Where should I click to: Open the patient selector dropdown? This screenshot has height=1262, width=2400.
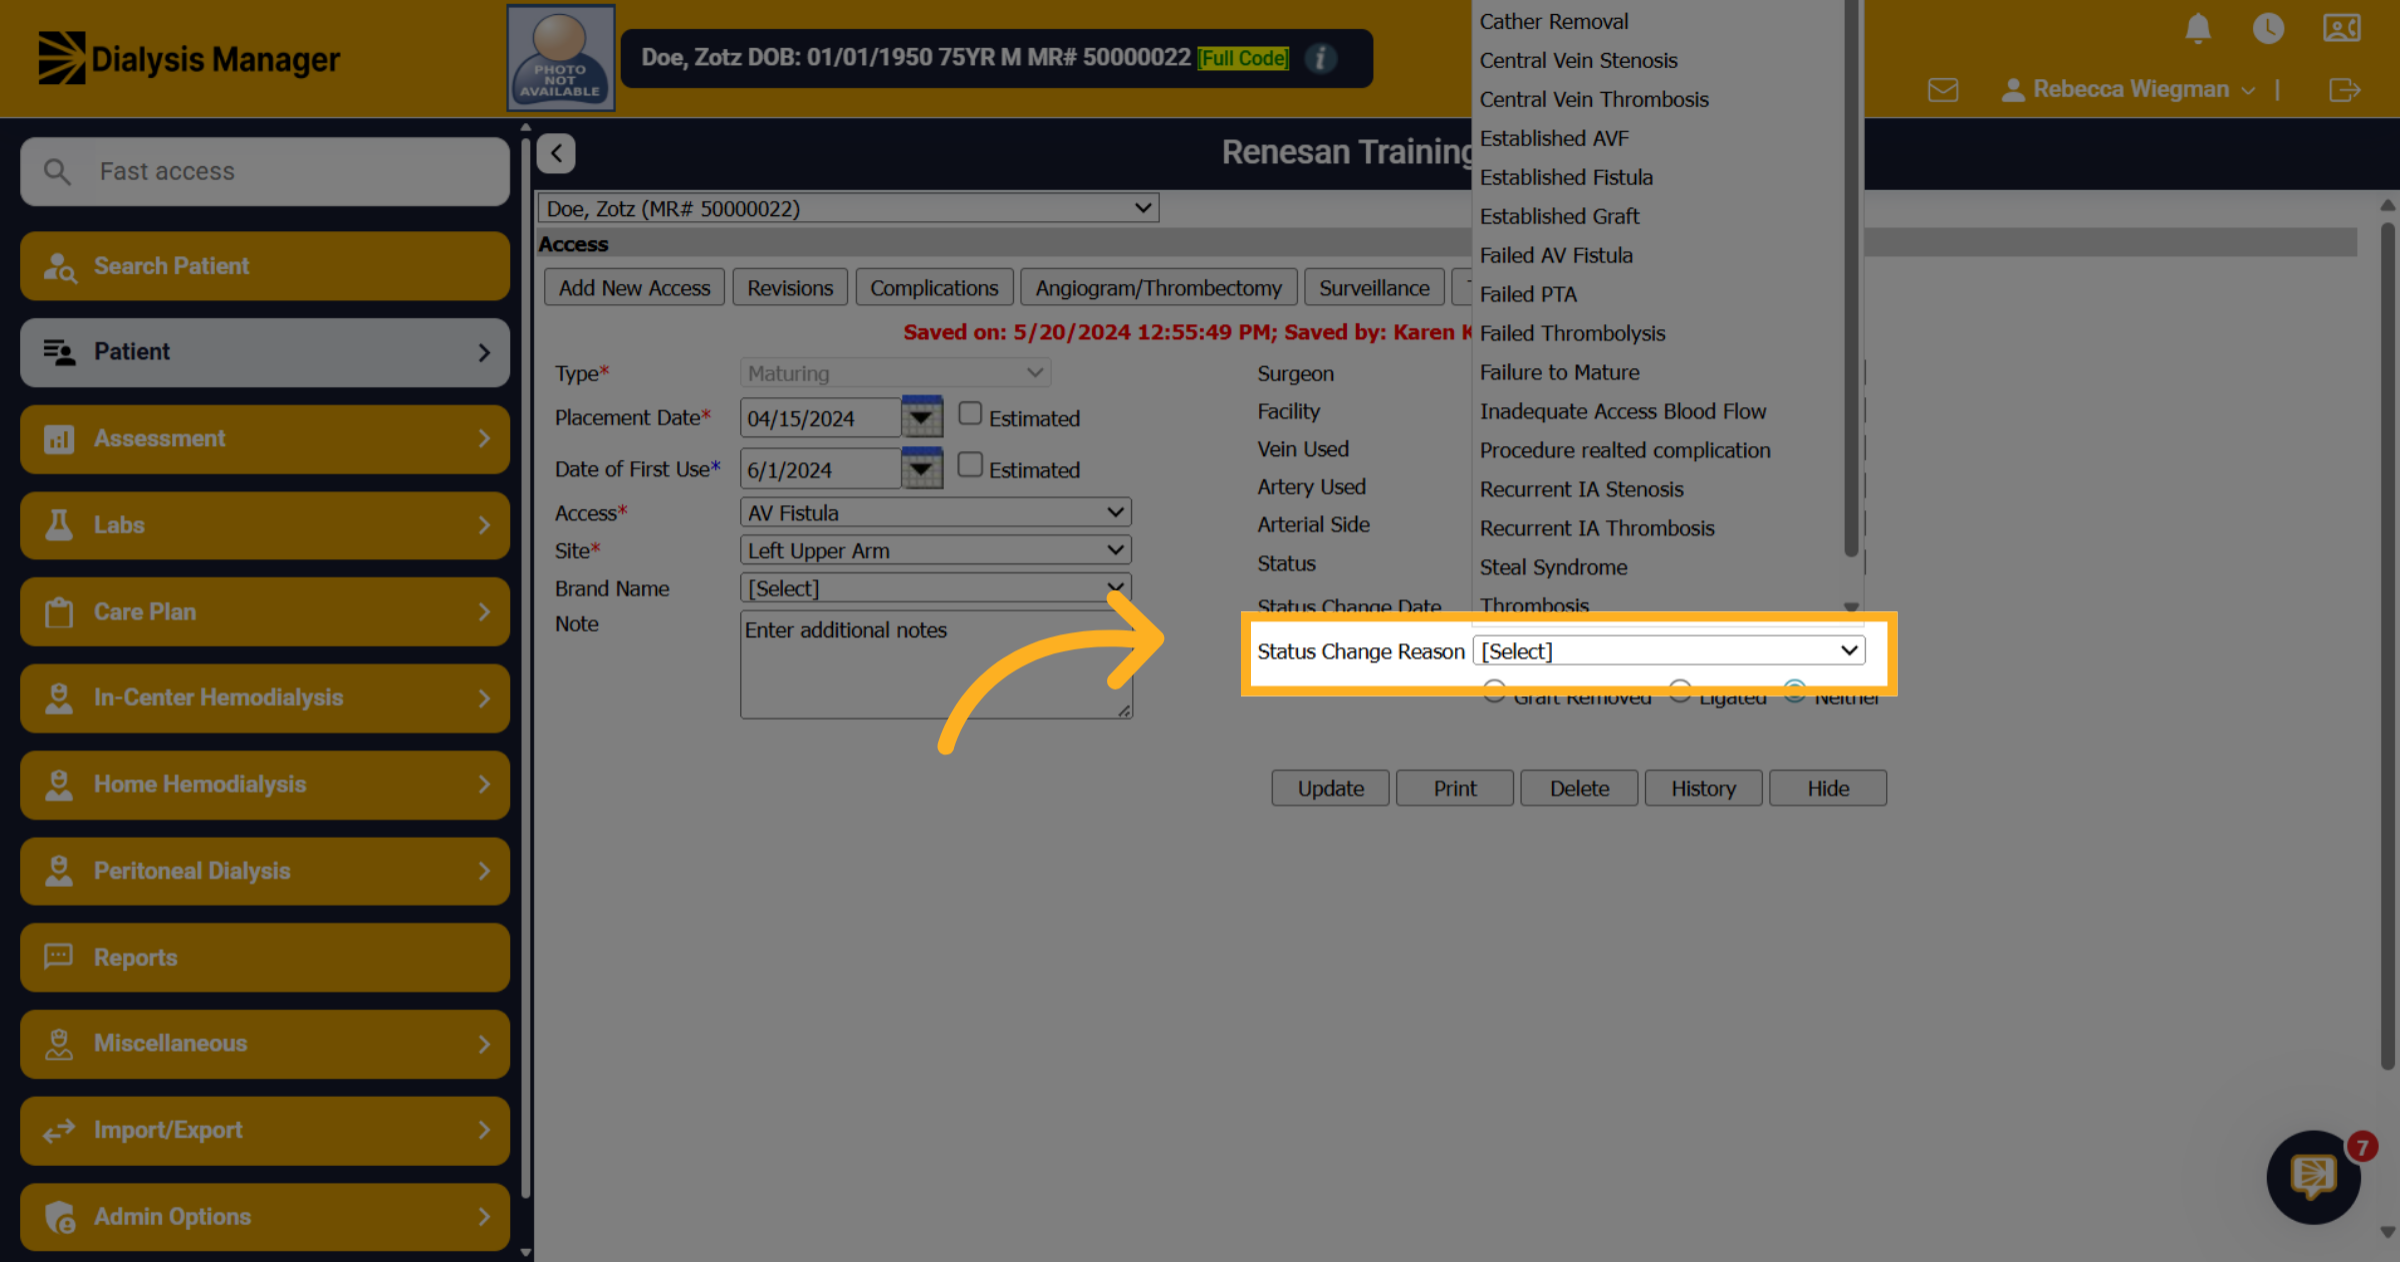pyautogui.click(x=848, y=208)
